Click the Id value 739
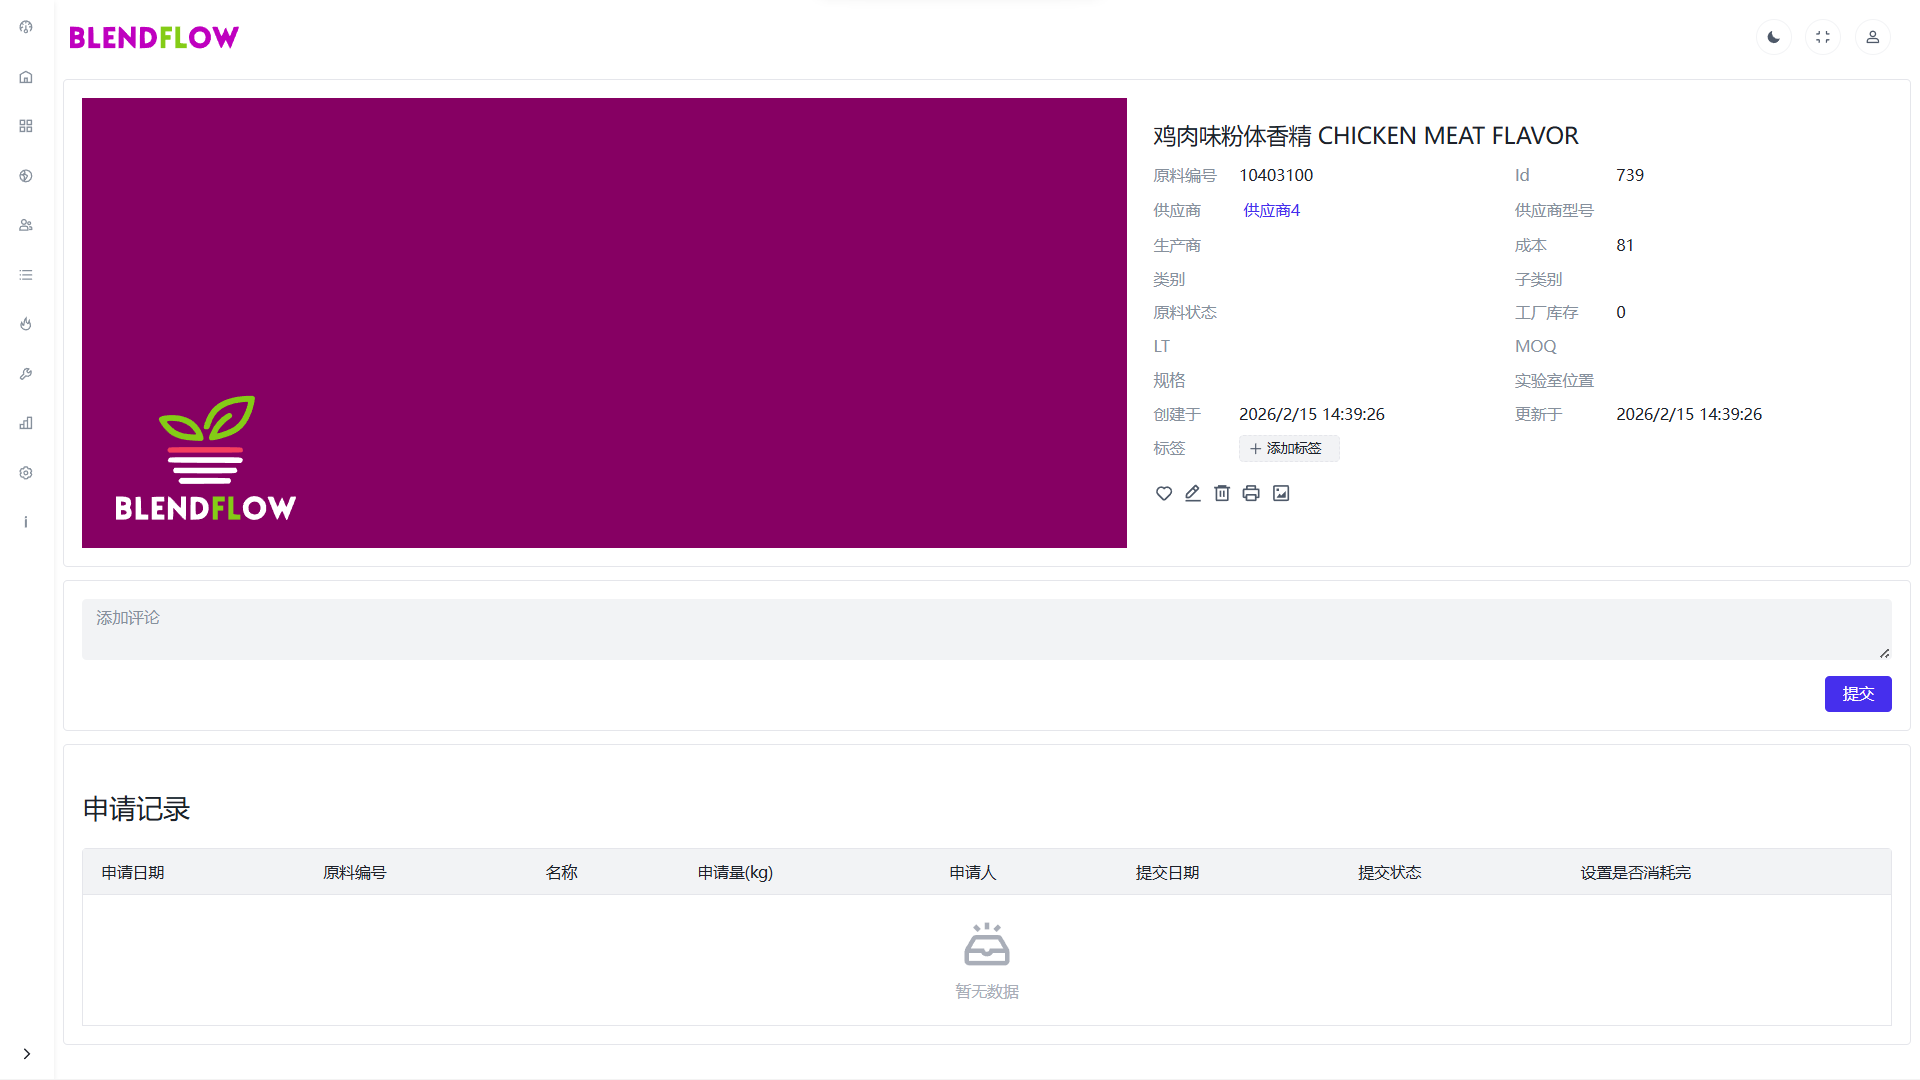Screen dimensions: 1920x1080 pyautogui.click(x=1630, y=175)
